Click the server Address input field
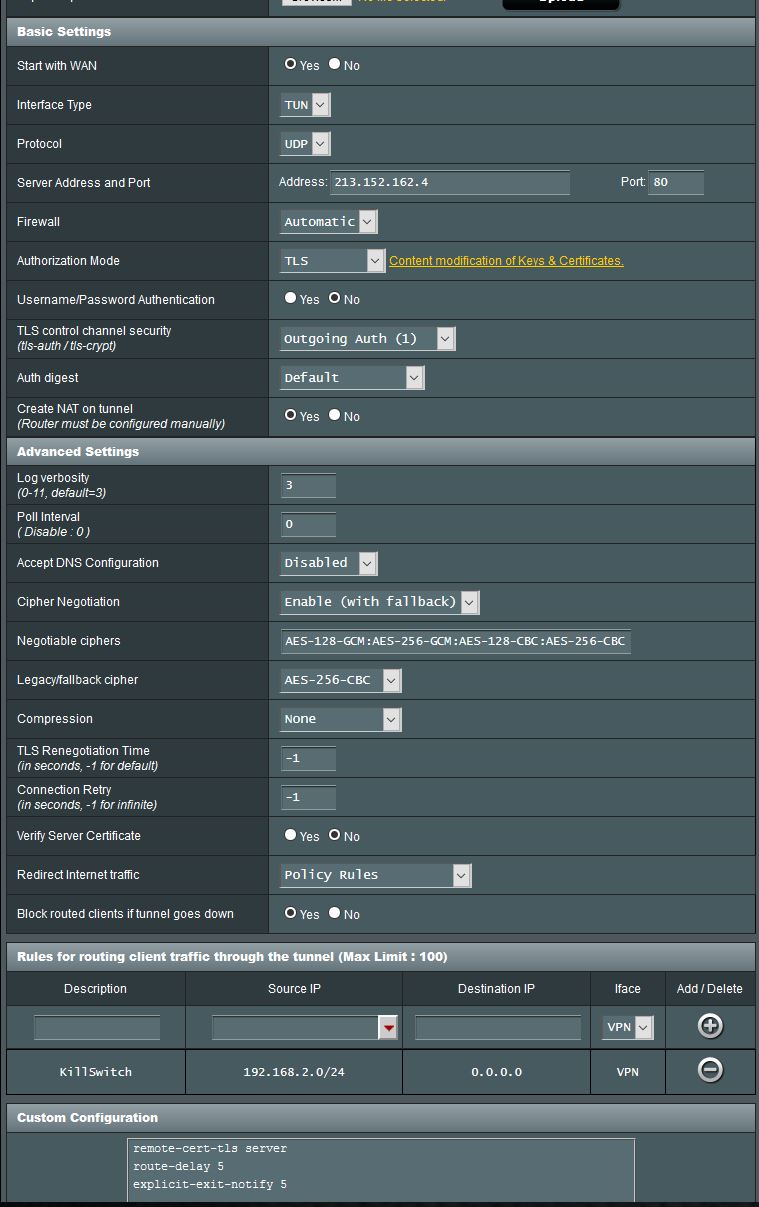The width and height of the screenshot is (759, 1207). point(450,183)
